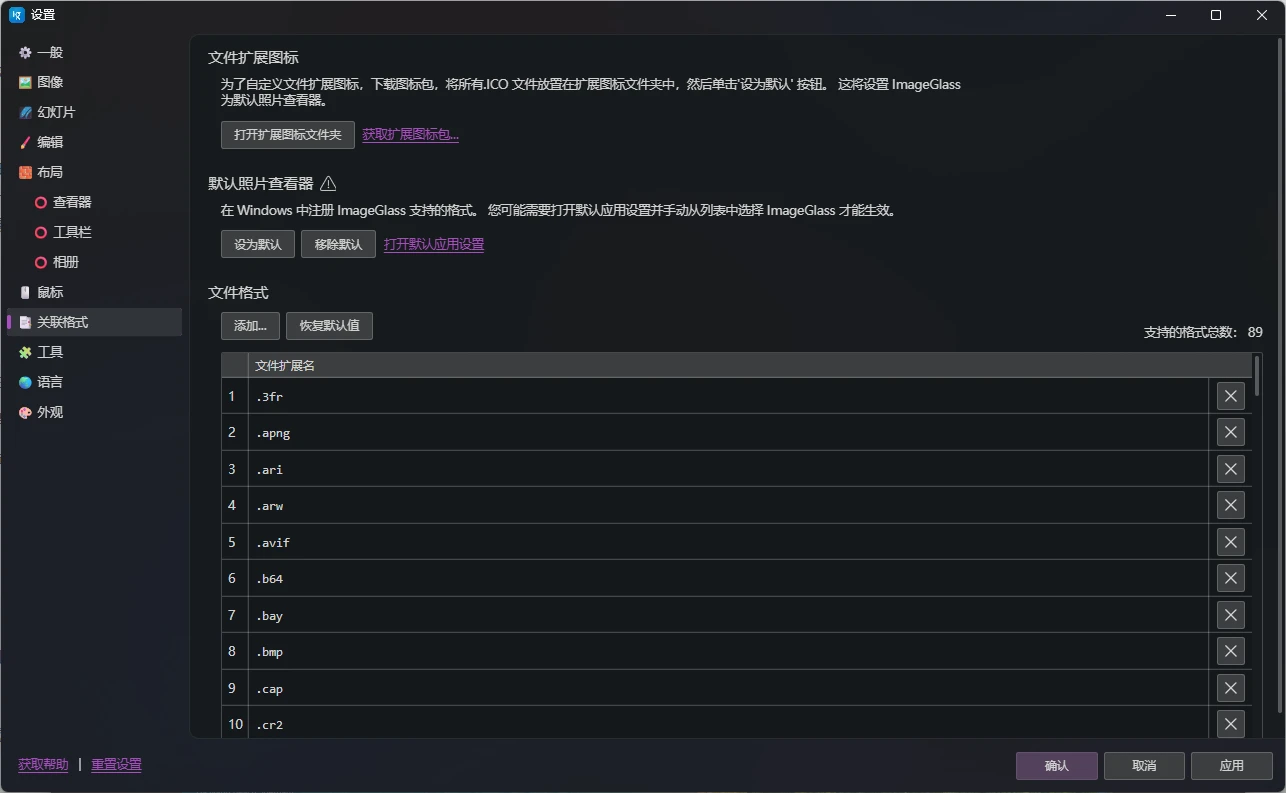Open the 一般 settings page
Screen dimensions: 1286x793
click(94, 52)
